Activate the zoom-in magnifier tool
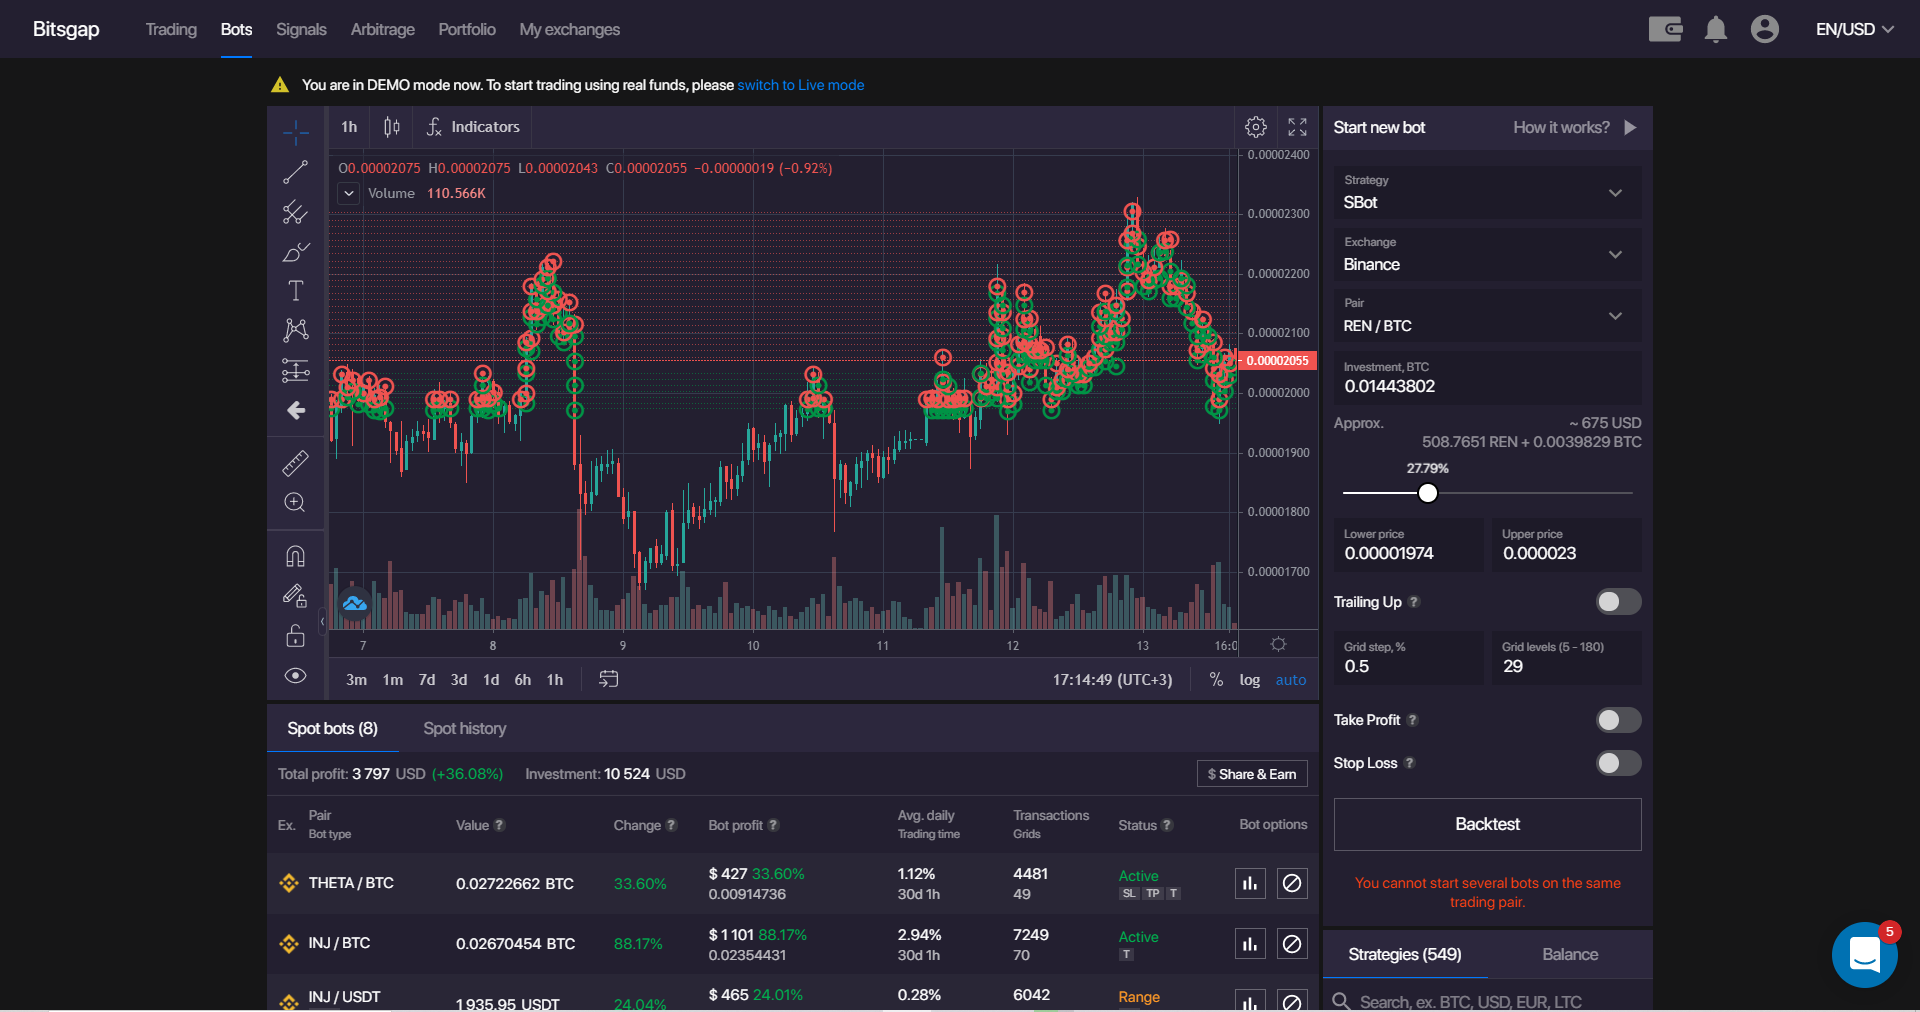 point(295,502)
